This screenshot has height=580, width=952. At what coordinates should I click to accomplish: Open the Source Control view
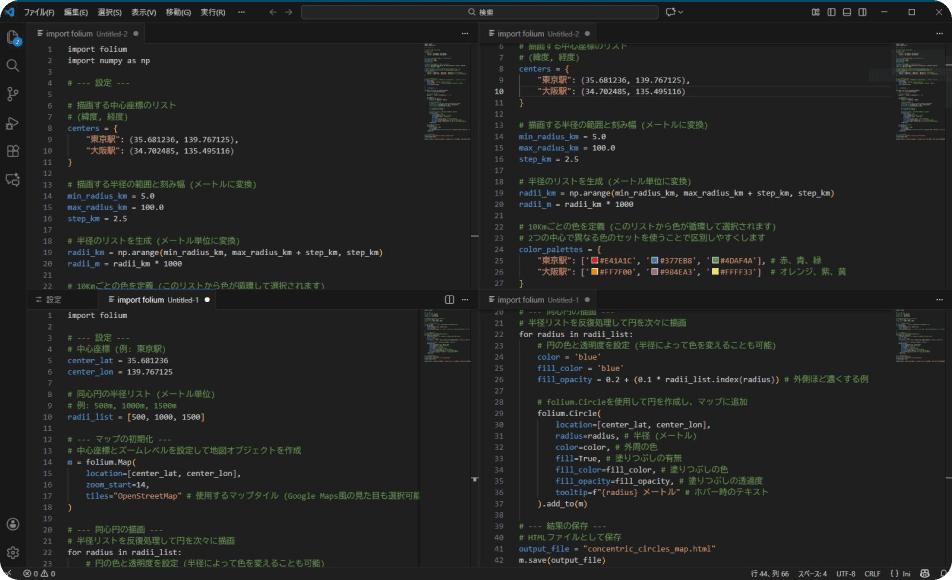coord(13,94)
